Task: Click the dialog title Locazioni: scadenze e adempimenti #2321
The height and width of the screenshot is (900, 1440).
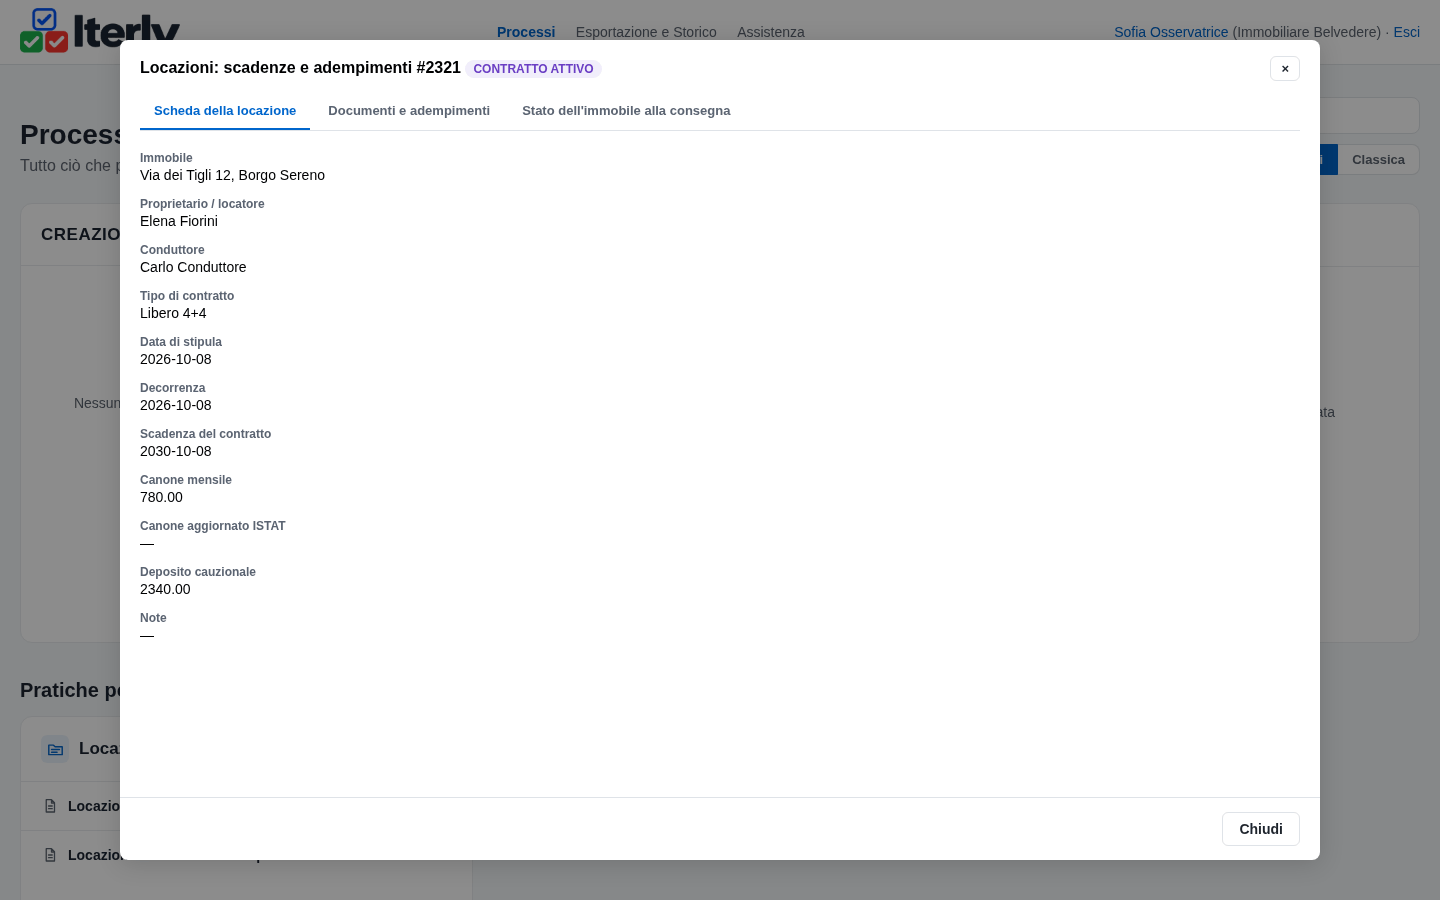Action: click(300, 67)
